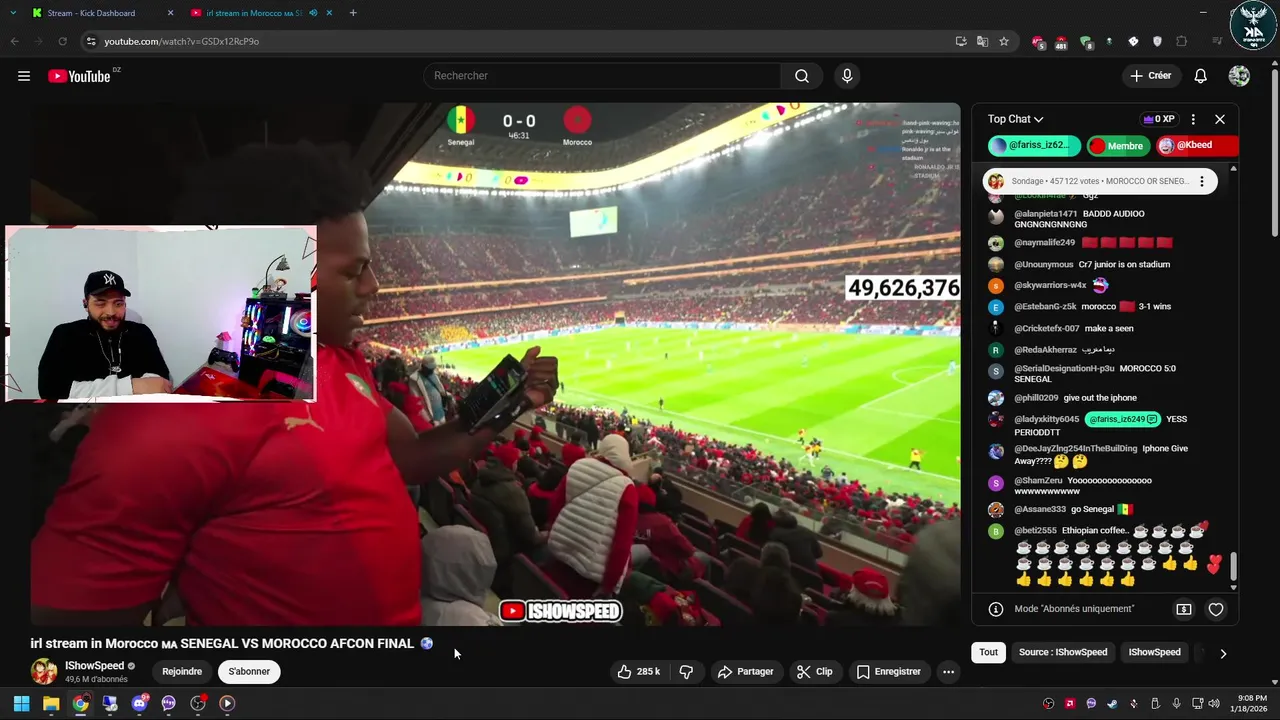Open the @fariss_iz62 super chat chip
The image size is (1280, 720).
click(x=1034, y=145)
